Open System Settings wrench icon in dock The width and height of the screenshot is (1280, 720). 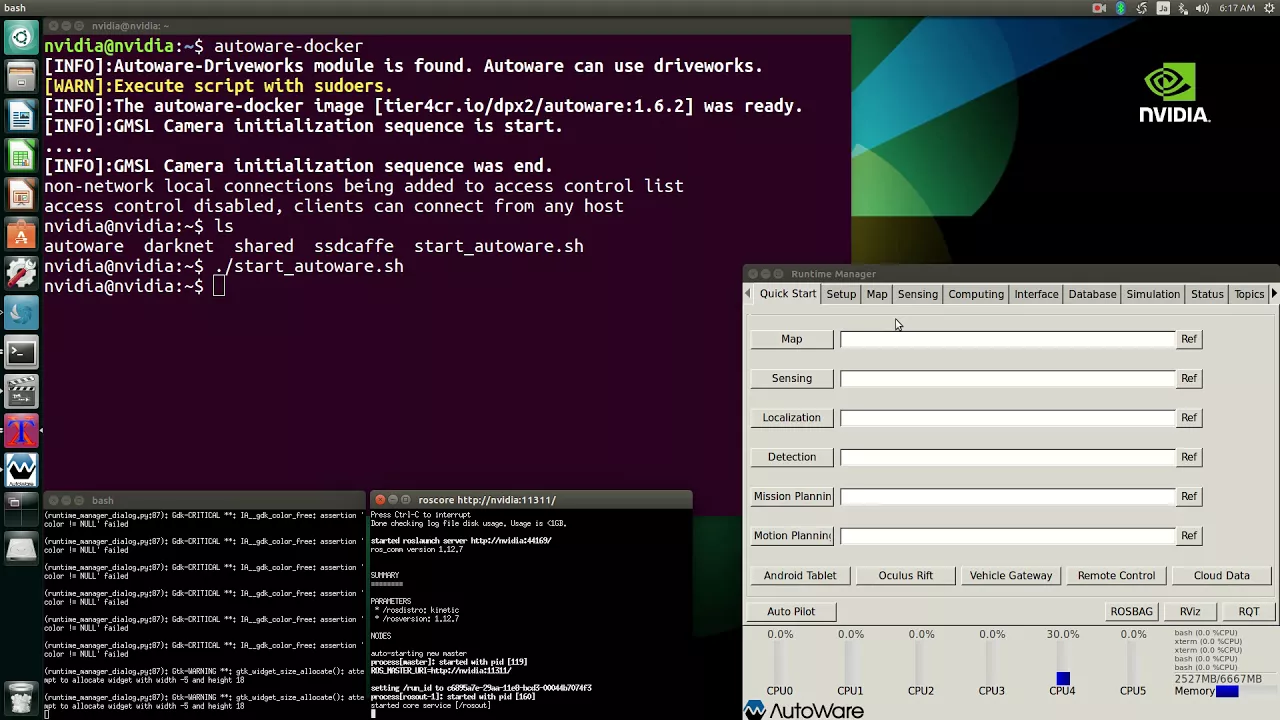click(x=21, y=274)
